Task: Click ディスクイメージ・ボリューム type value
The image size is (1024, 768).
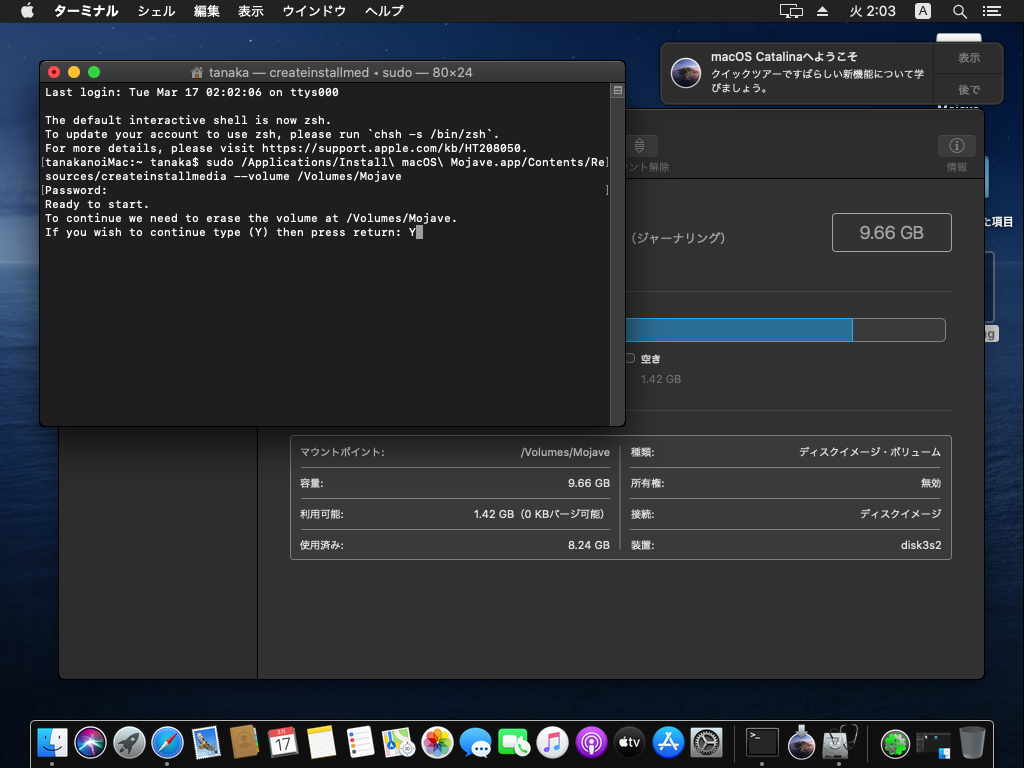Action: [870, 452]
